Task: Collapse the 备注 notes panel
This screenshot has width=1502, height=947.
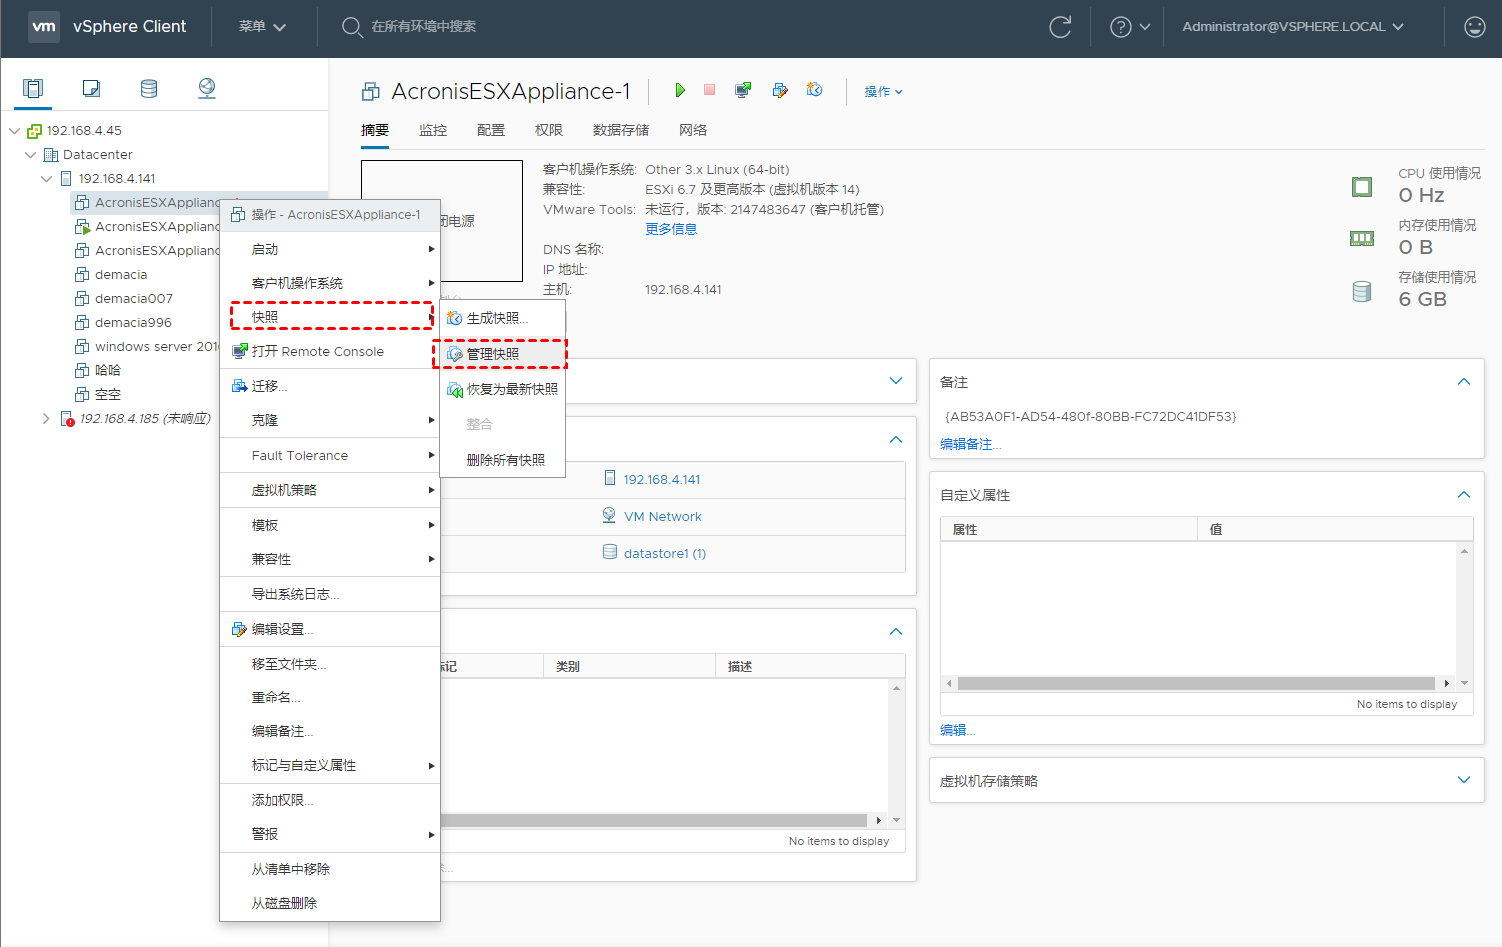Action: pos(1463,382)
